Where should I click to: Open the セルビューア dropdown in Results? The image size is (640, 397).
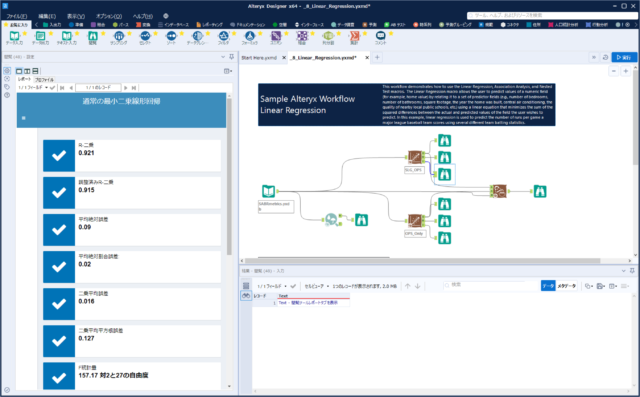(317, 286)
